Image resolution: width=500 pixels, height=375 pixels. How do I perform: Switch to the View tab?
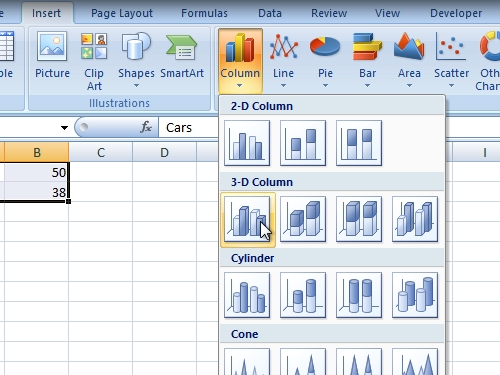pyautogui.click(x=387, y=13)
